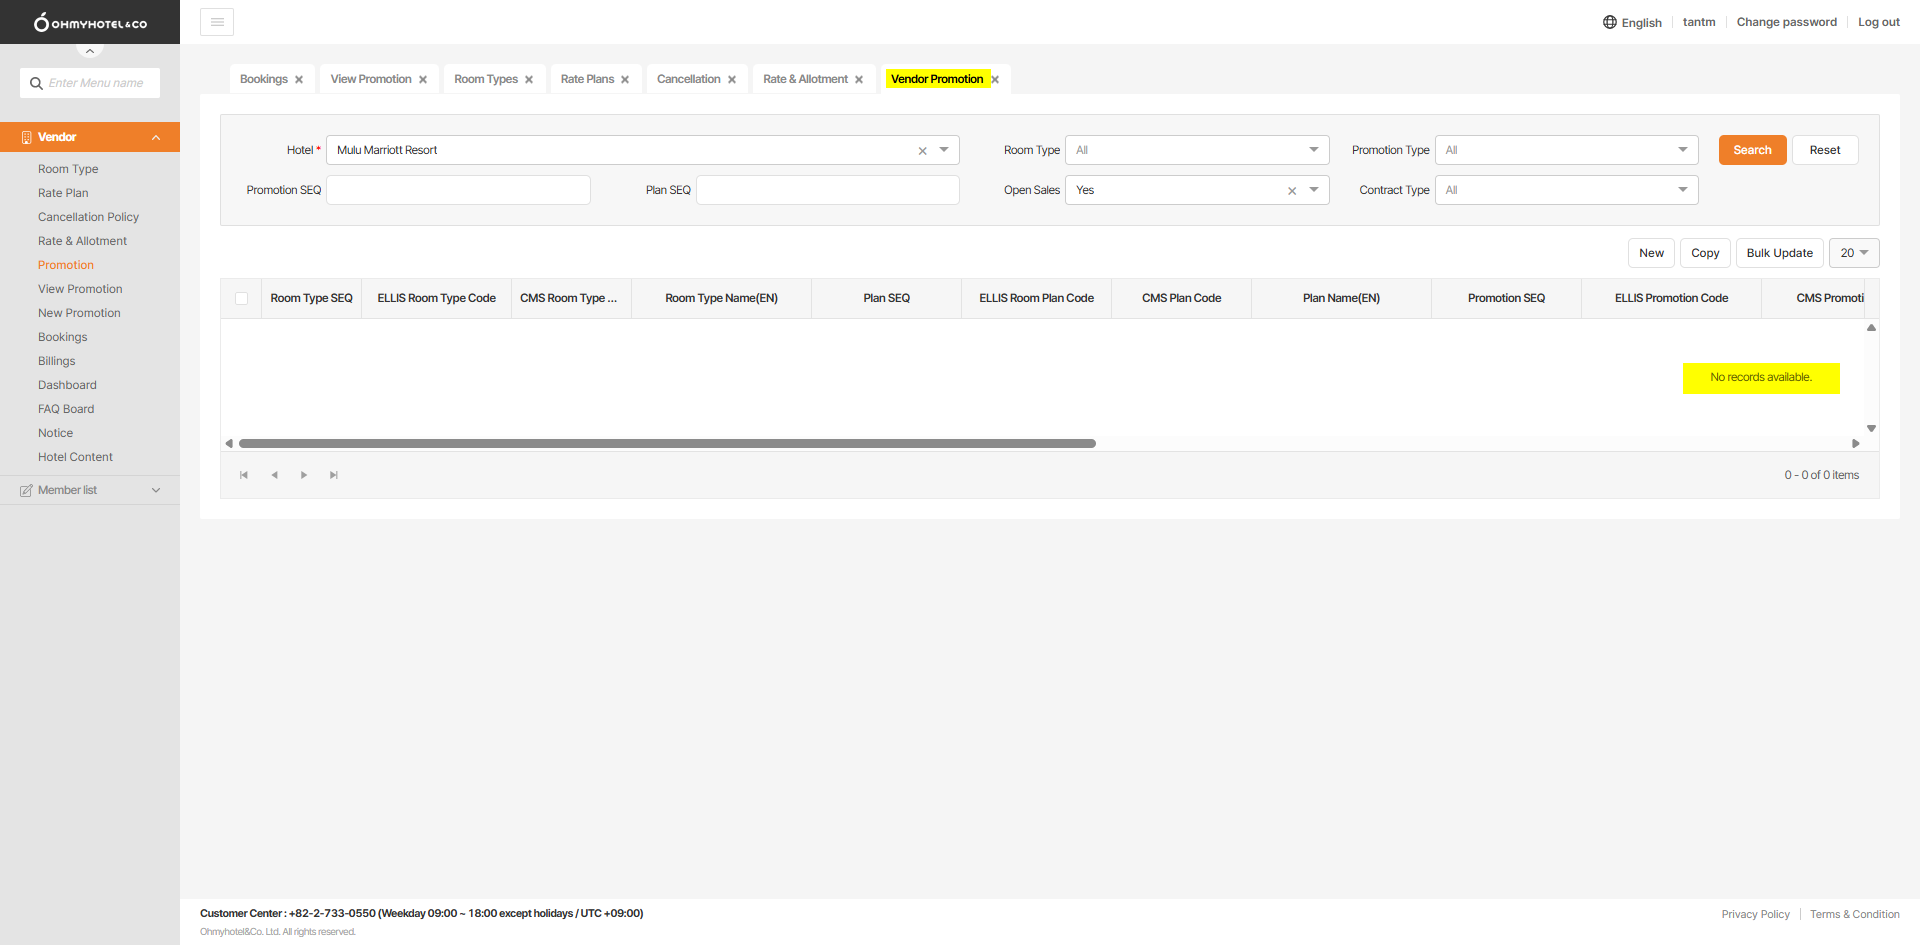Click the horizontal grid scrollbar thumb

coord(667,443)
